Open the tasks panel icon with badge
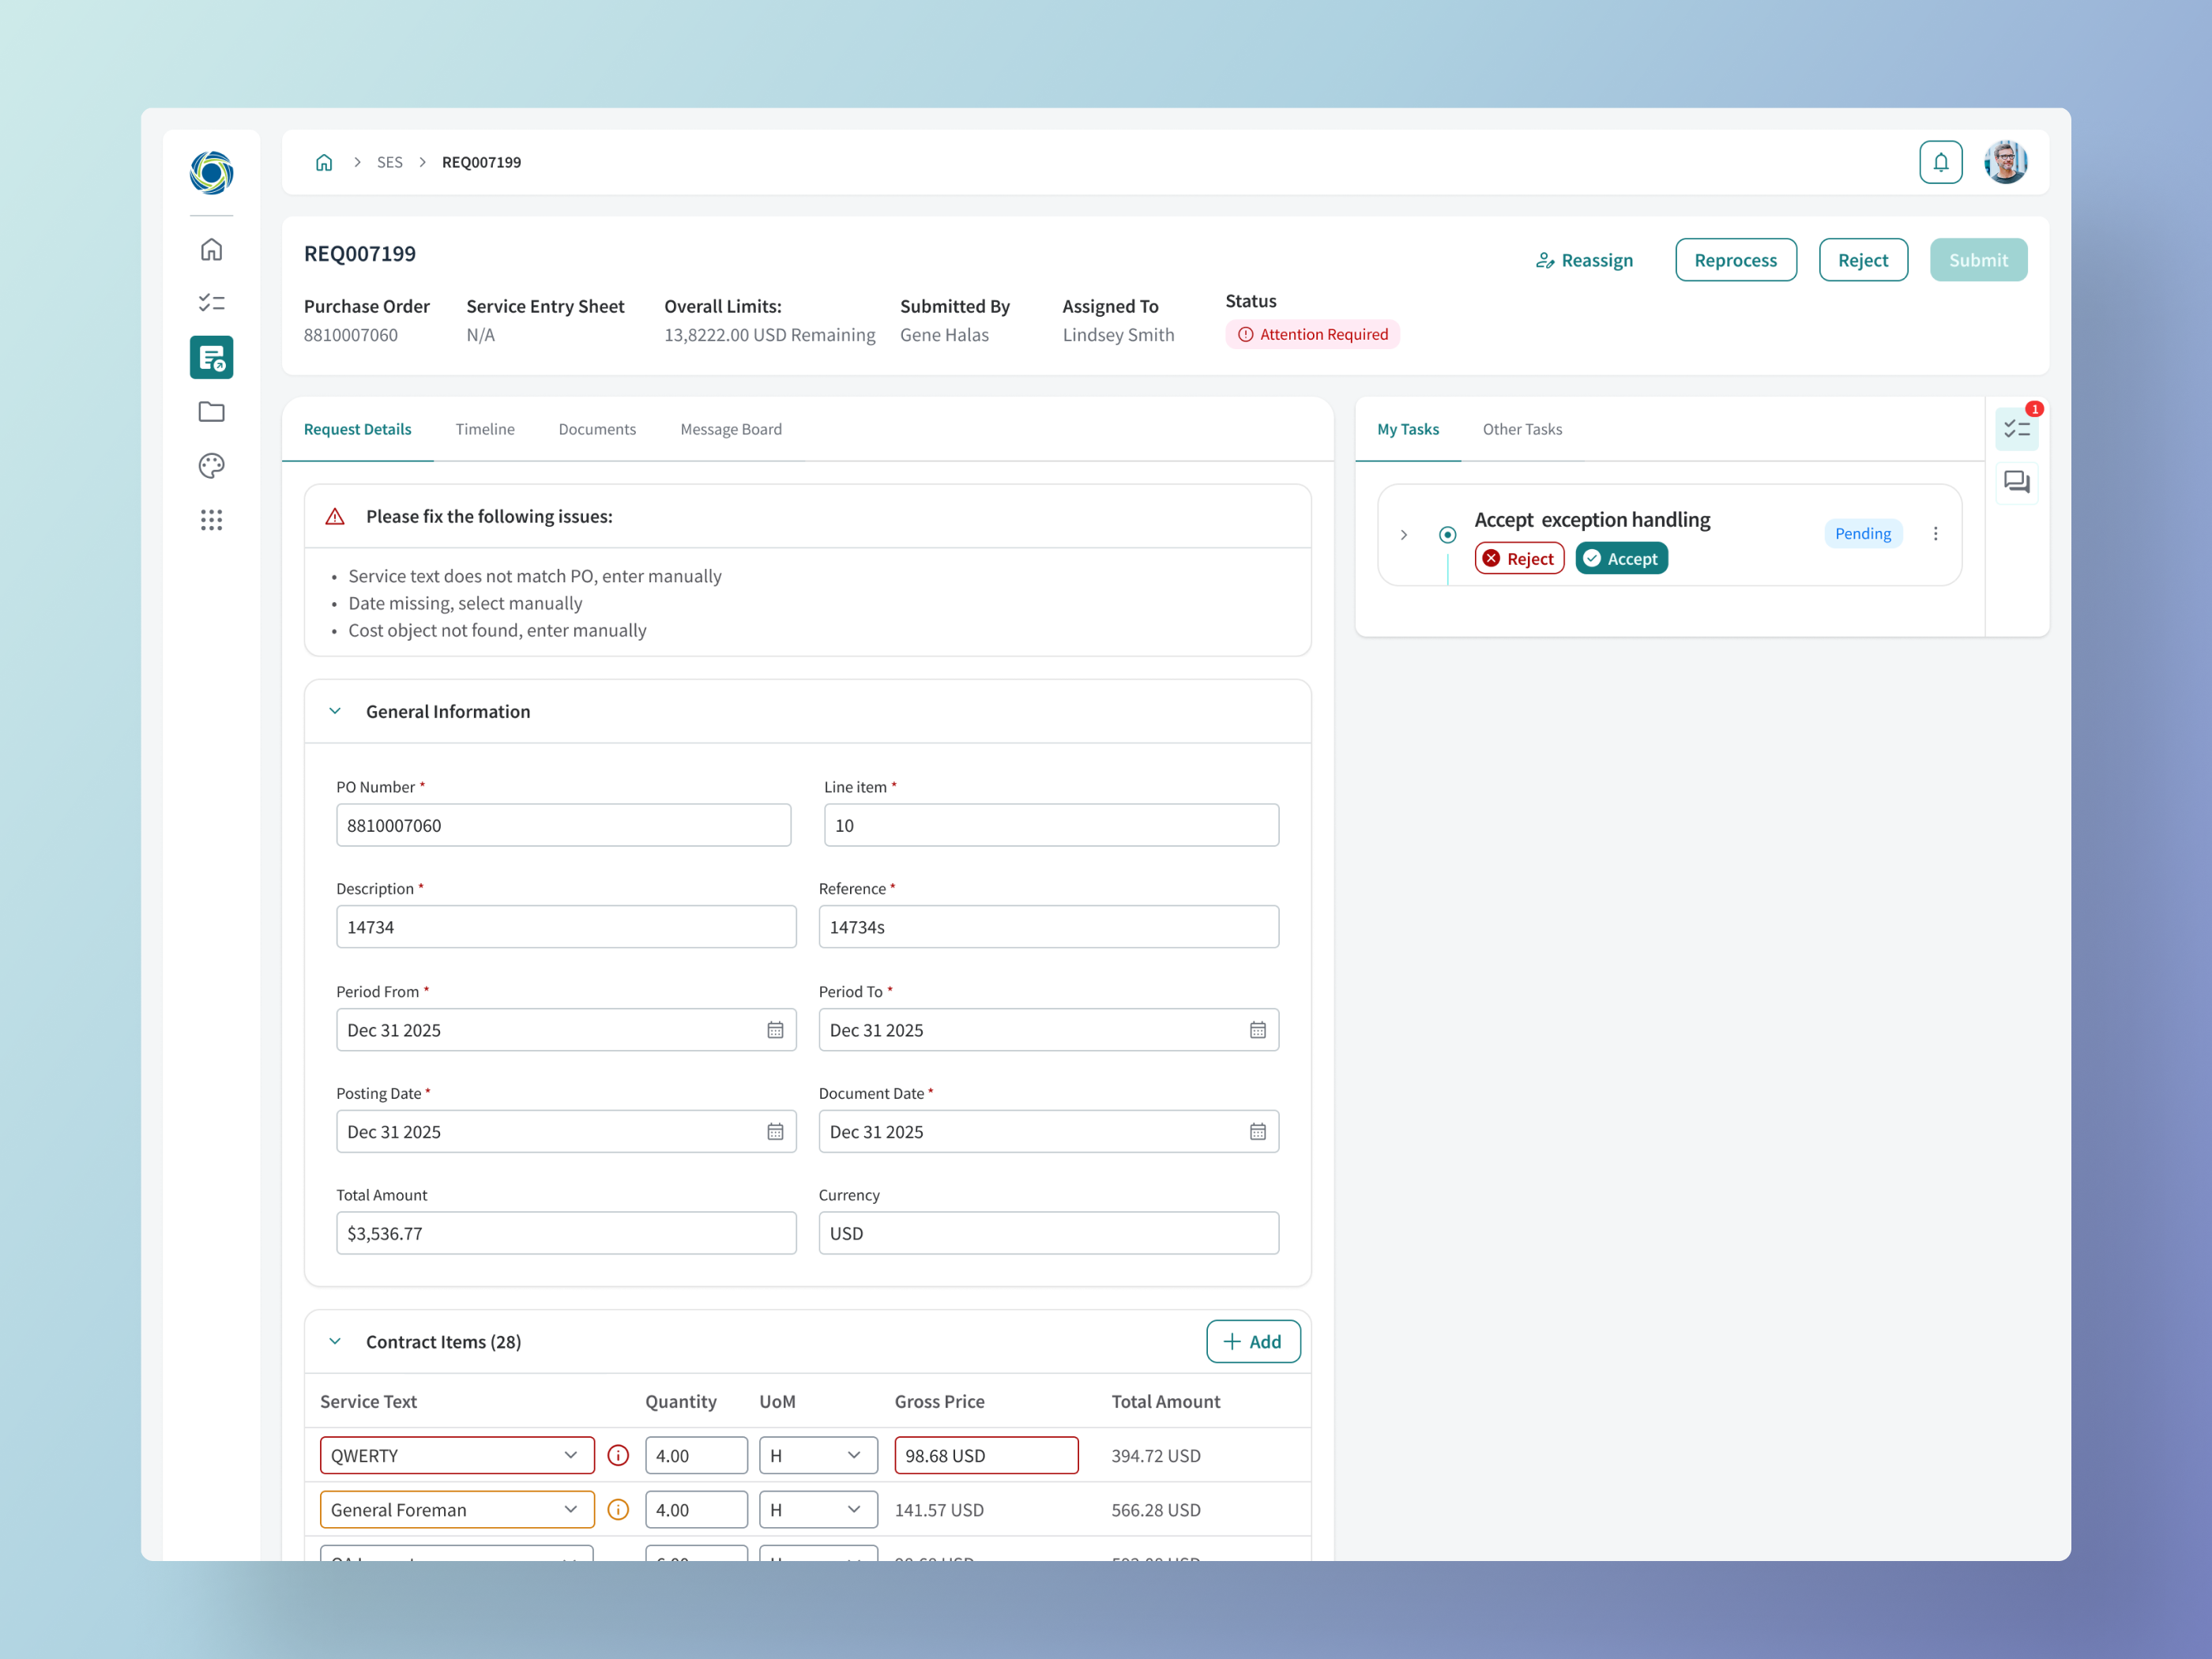The image size is (2212, 1659). 2017,429
